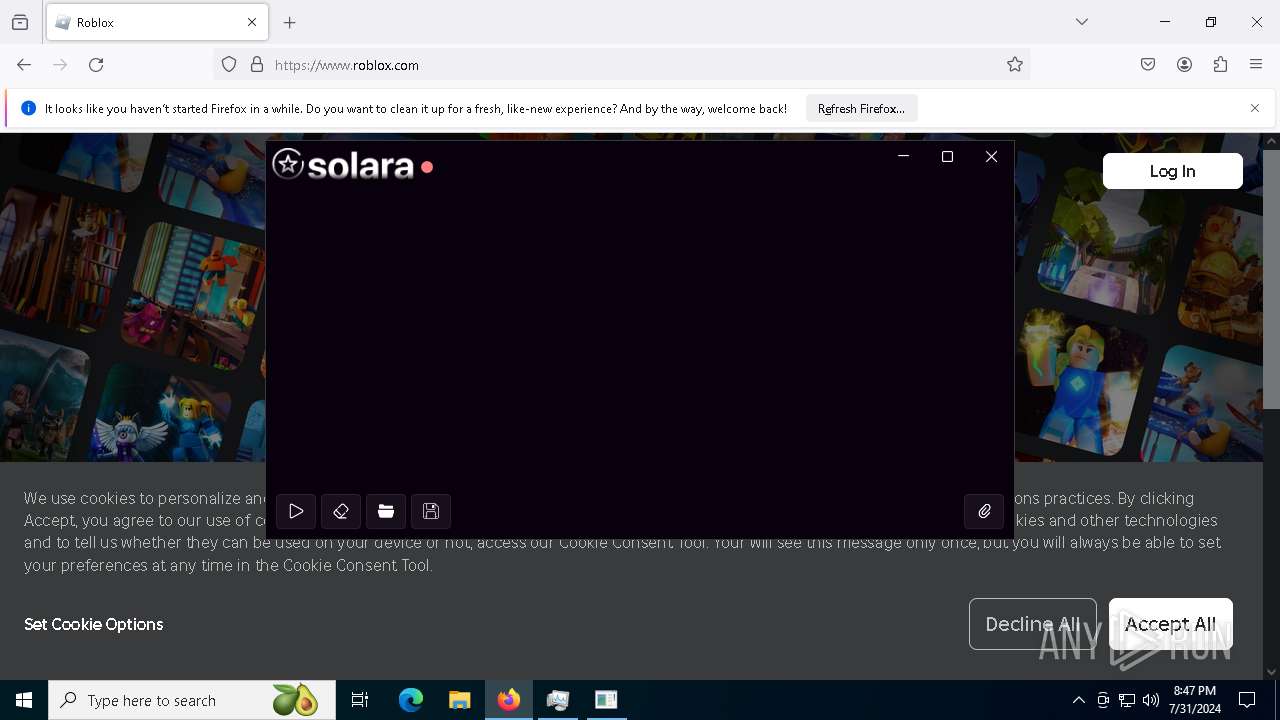Open the Windows Start menu

pyautogui.click(x=24, y=700)
